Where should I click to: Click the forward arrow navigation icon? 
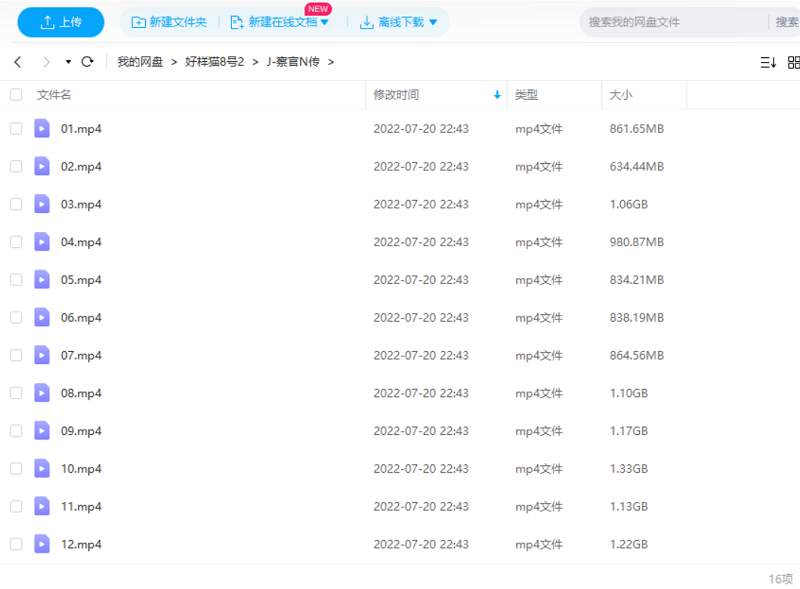46,62
